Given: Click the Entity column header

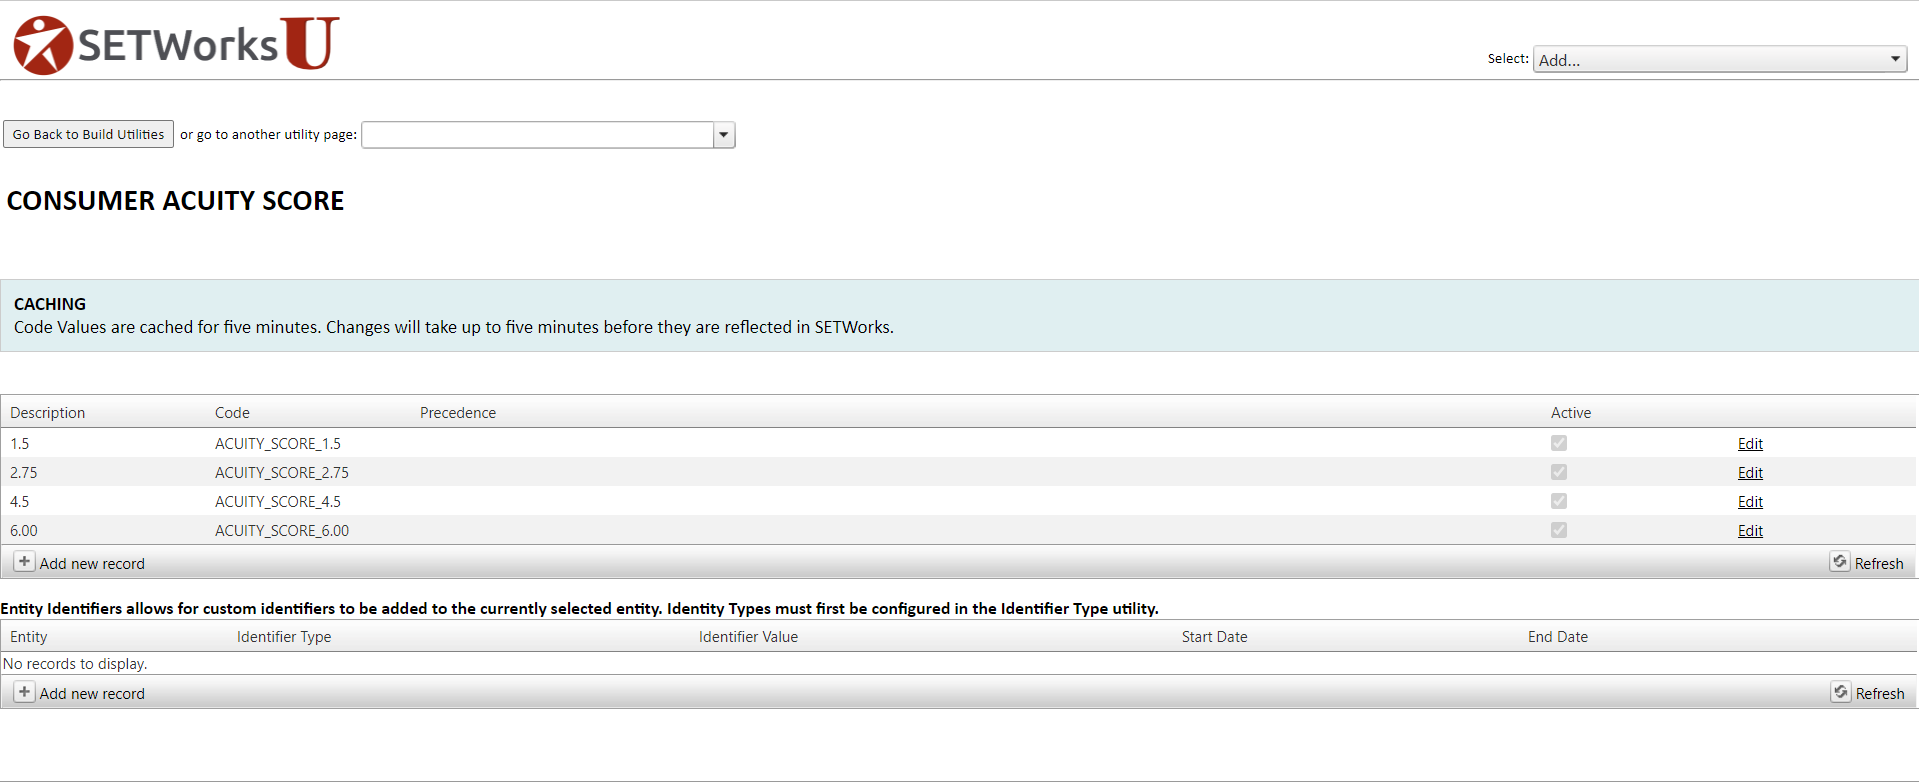Looking at the screenshot, I should coord(28,637).
